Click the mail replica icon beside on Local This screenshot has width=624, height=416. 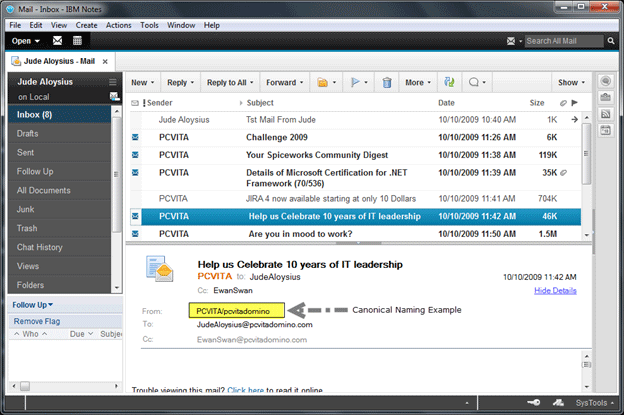(x=114, y=96)
